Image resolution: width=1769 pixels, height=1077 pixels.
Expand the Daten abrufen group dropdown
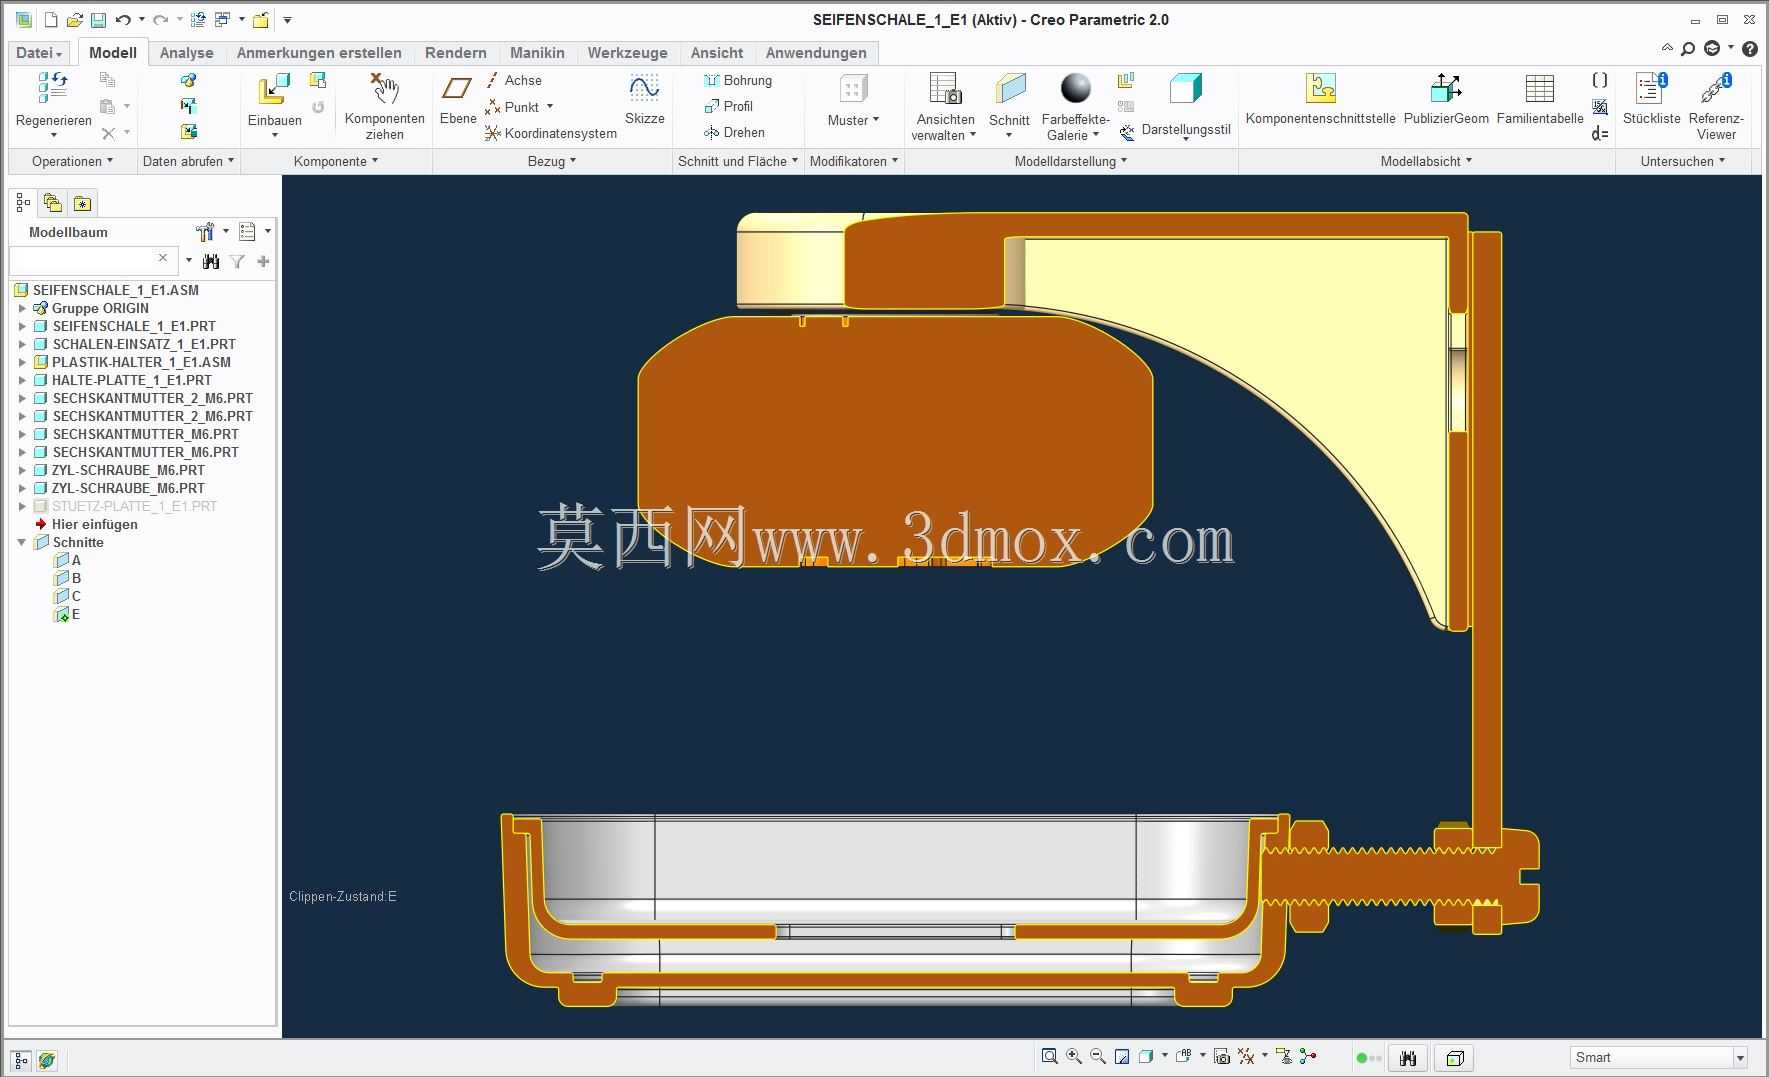point(188,161)
